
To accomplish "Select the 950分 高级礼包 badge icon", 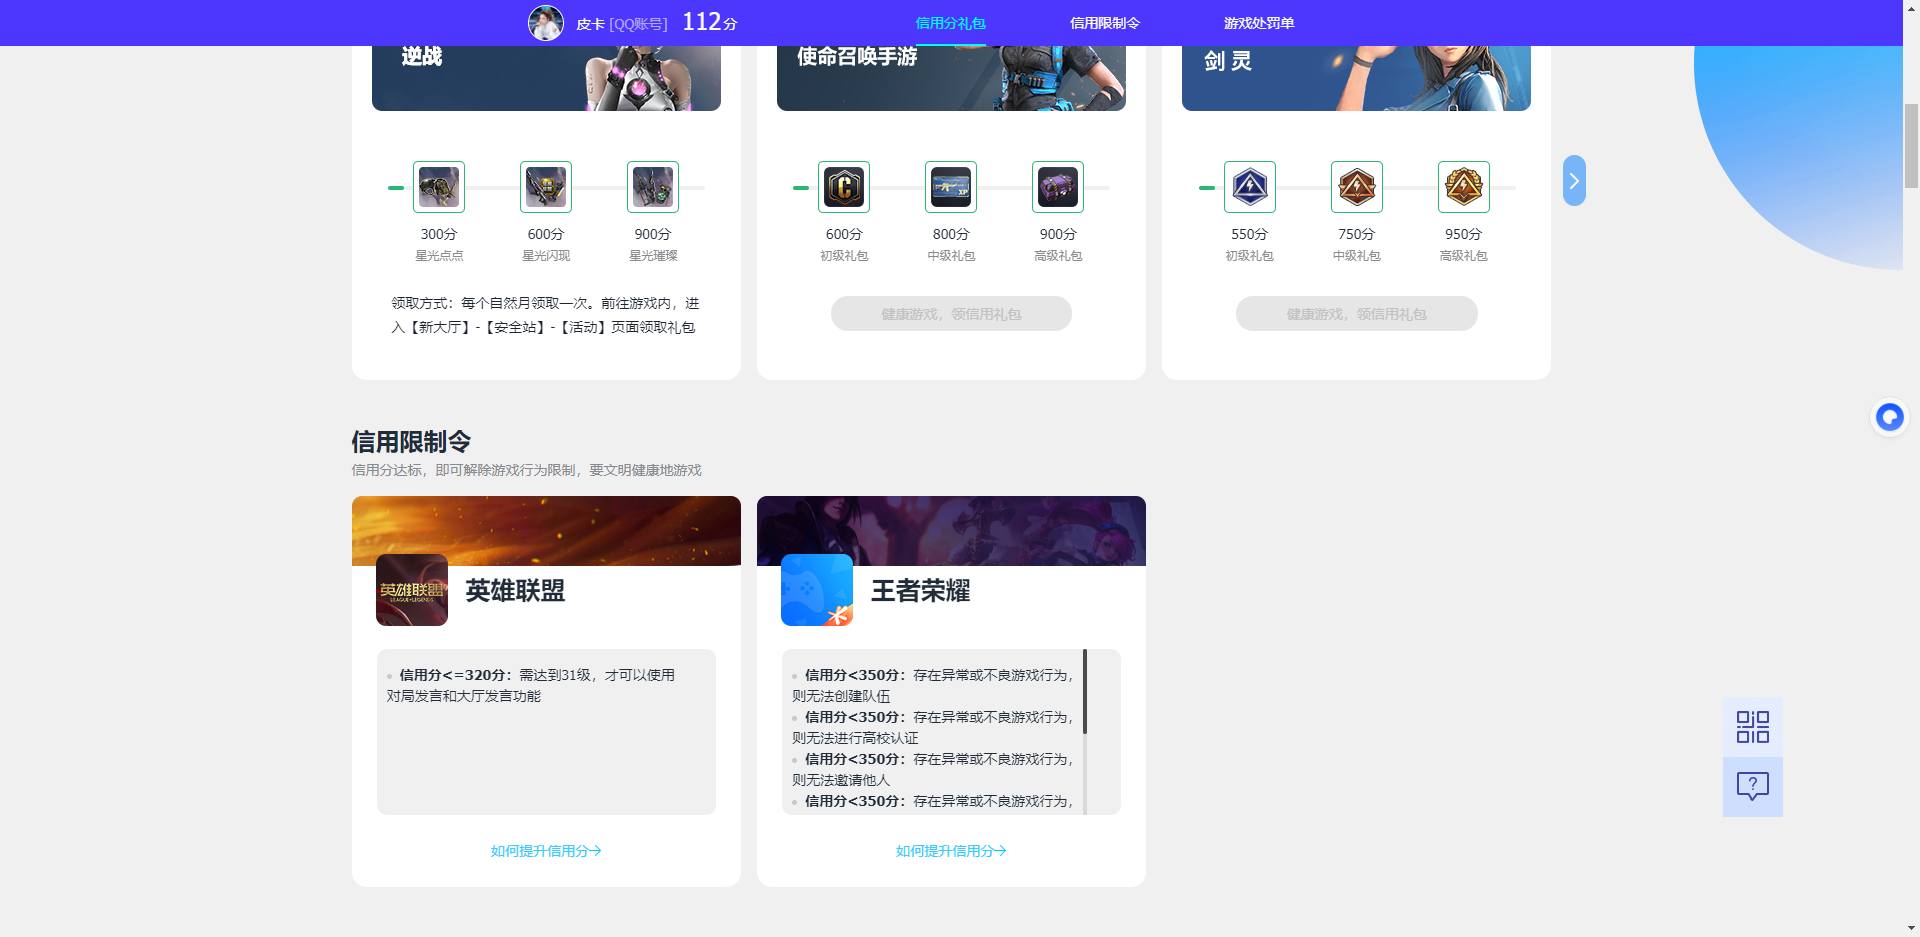I will [1464, 187].
